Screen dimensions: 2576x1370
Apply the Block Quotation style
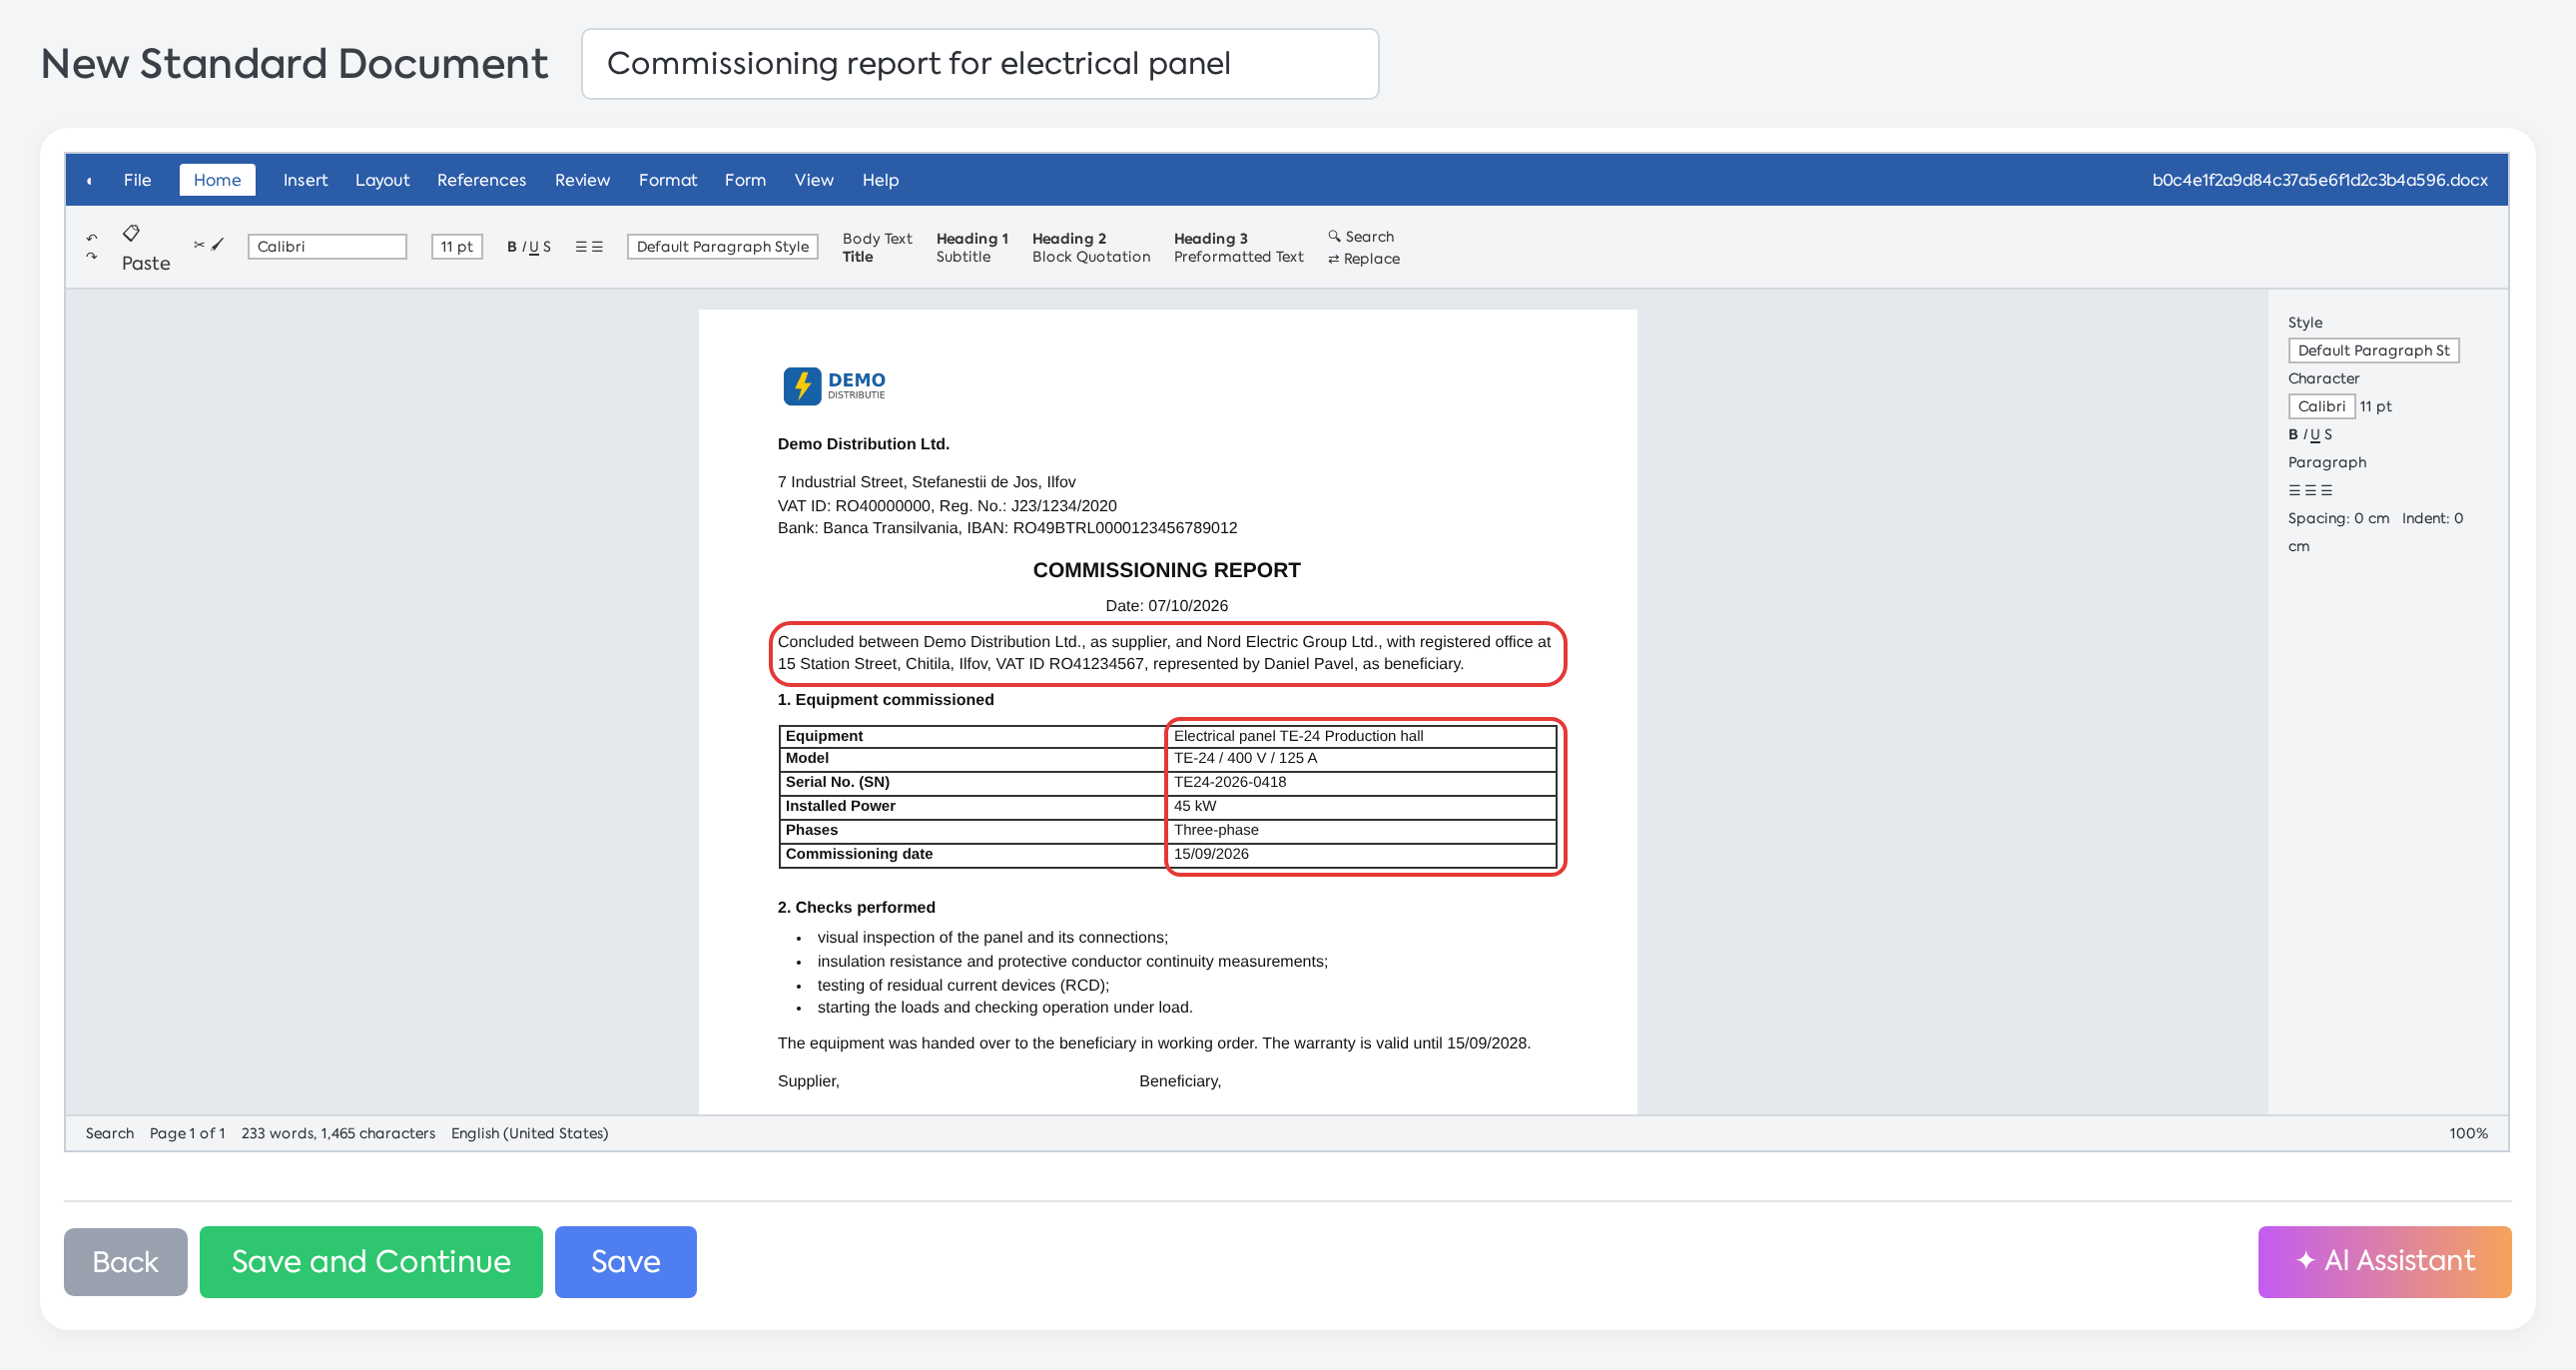pyautogui.click(x=1091, y=257)
